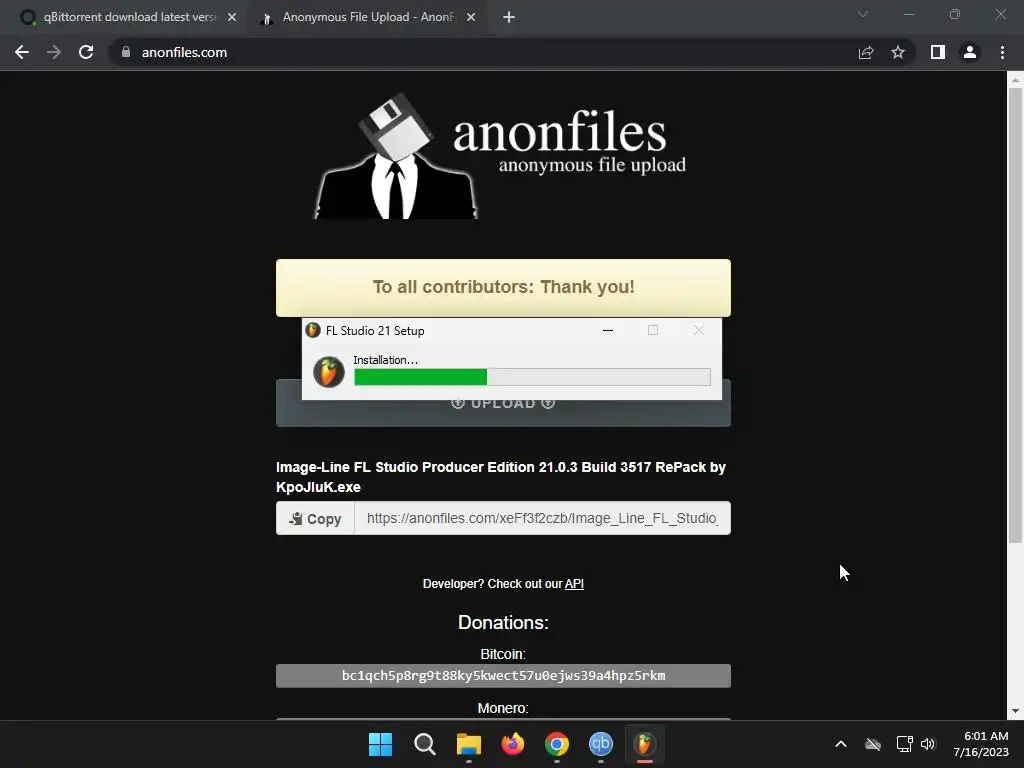Click the UPLOAD button
Screen dimensions: 1024x768
point(504,413)
